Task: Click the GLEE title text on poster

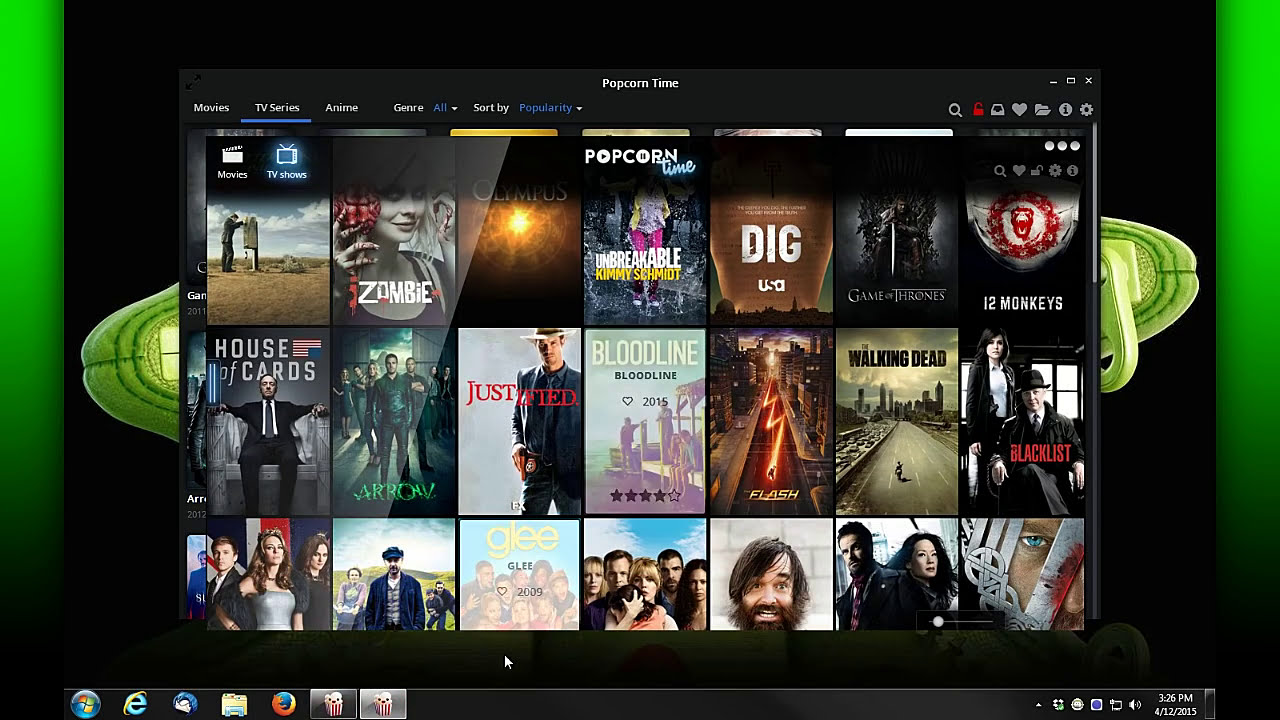Action: 520,566
